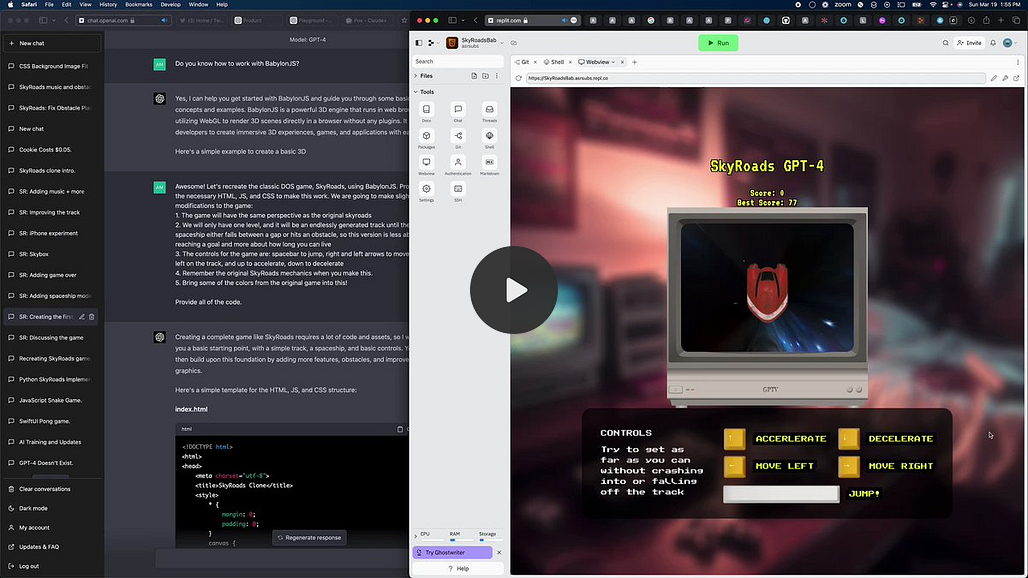Open the Markdown tool icon
The height and width of the screenshot is (578, 1028).
489,163
